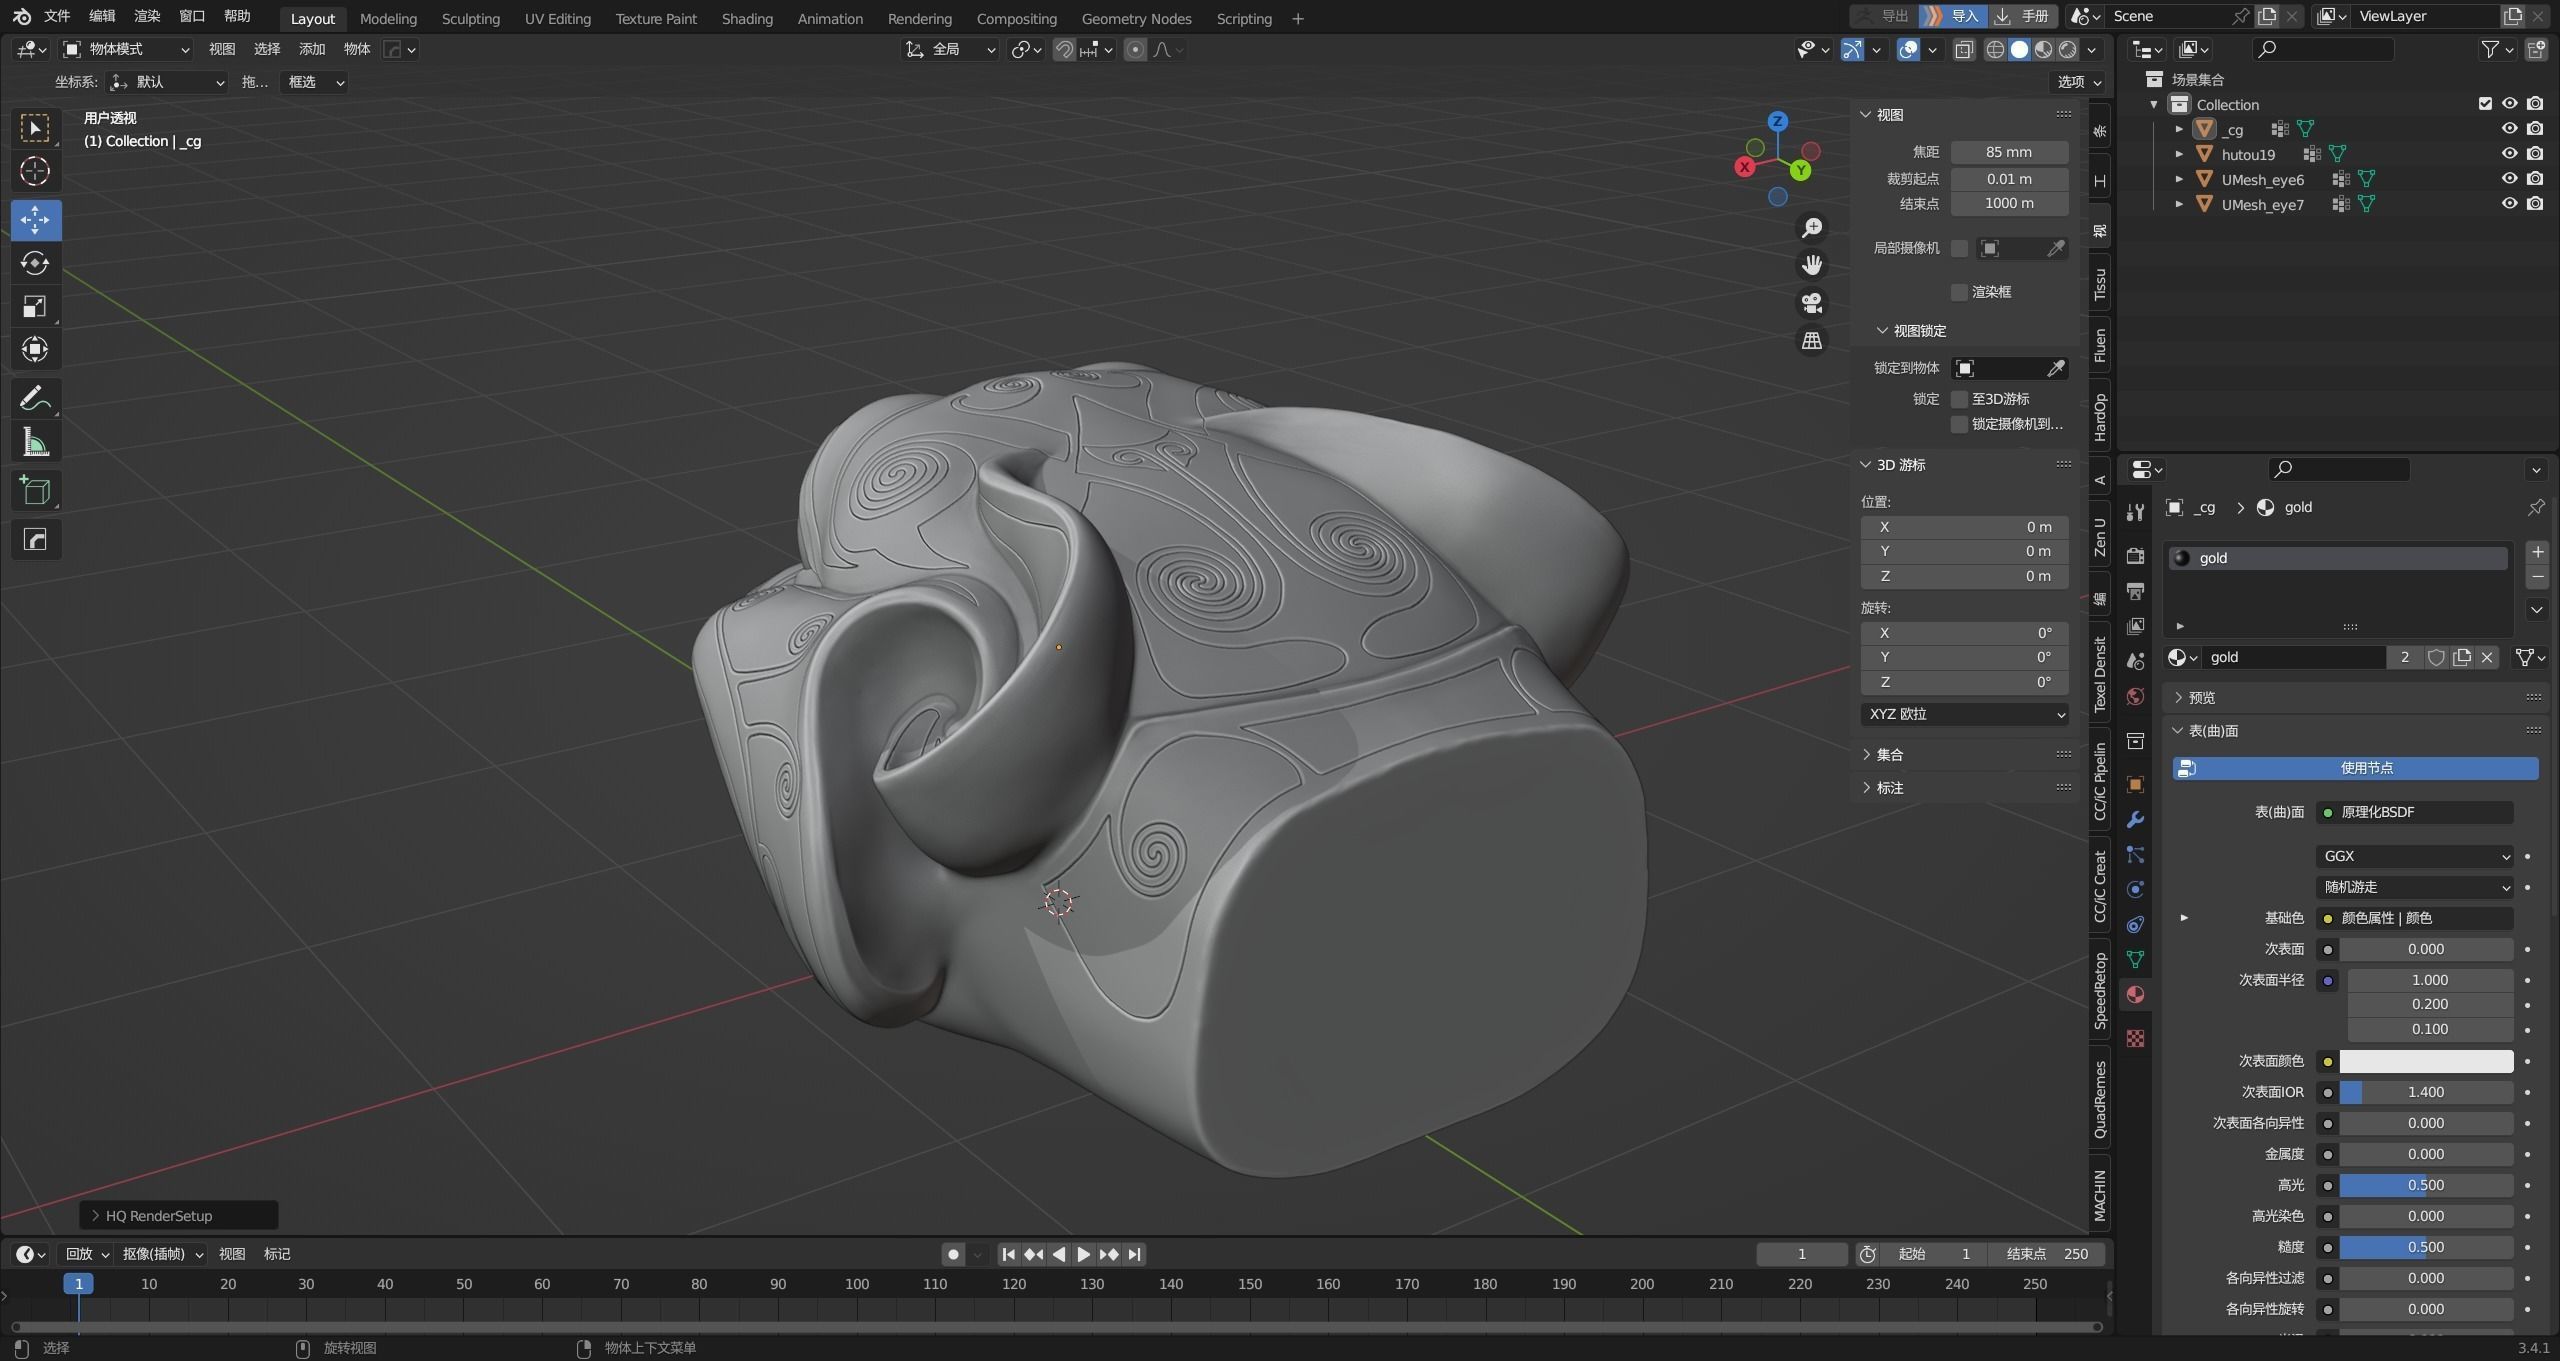This screenshot has height=1361, width=2560.
Task: Toggle perspective/orthographic grid icon
Action: (x=1811, y=340)
